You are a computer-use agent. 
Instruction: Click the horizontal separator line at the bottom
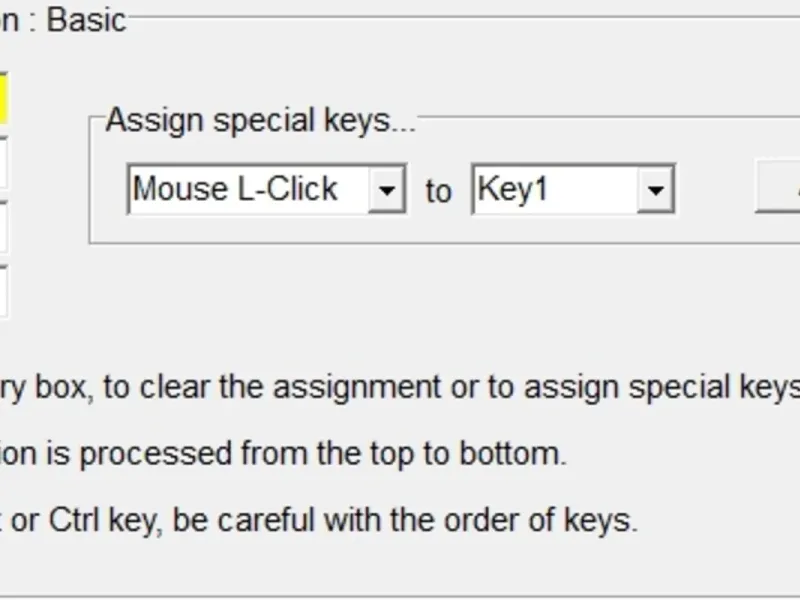(400, 597)
